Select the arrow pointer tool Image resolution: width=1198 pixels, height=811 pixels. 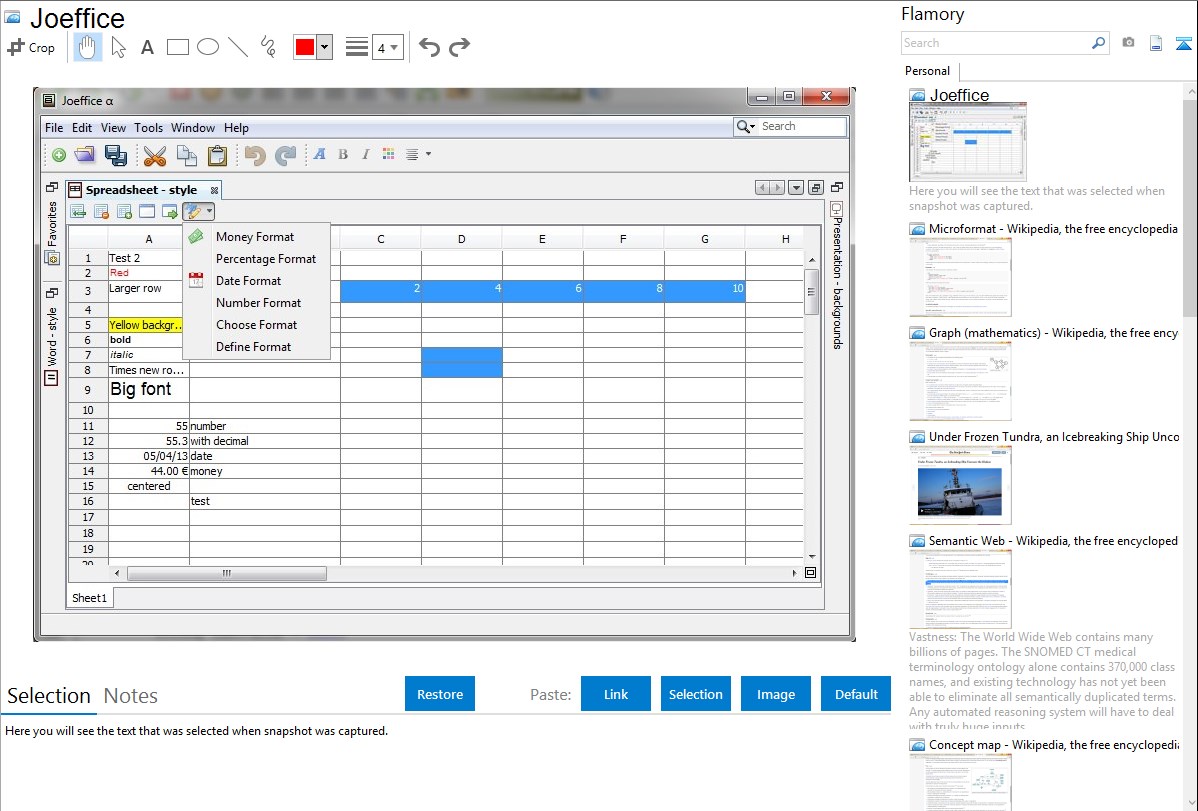pyautogui.click(x=118, y=47)
